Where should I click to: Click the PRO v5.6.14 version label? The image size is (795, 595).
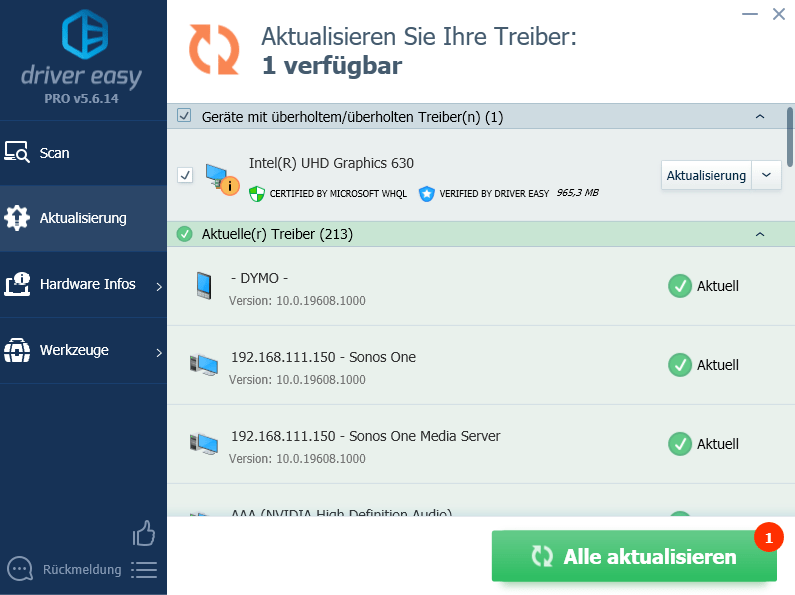click(81, 98)
